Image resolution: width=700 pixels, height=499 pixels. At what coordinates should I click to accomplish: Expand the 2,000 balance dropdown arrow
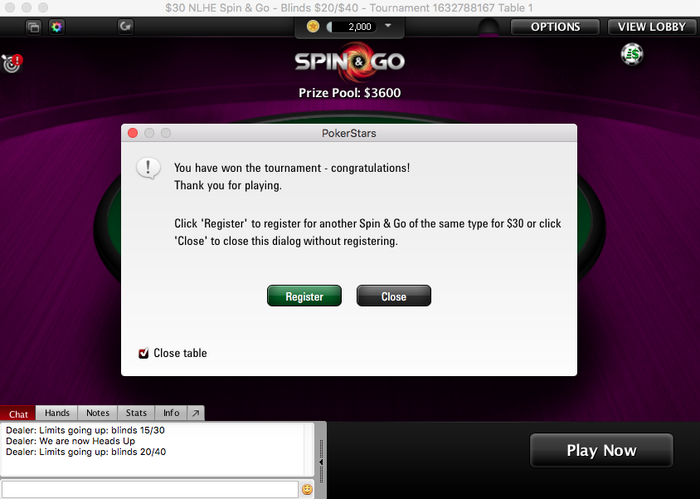(x=388, y=26)
